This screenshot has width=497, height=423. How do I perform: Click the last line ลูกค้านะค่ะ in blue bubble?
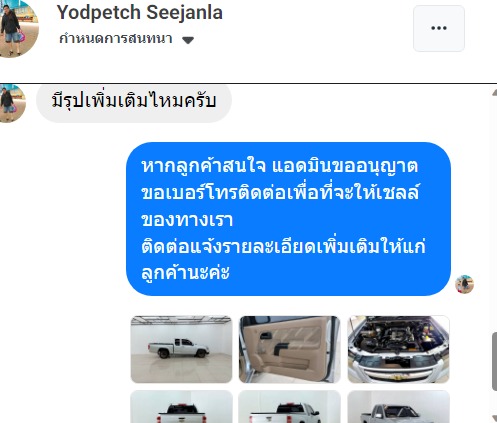point(186,273)
